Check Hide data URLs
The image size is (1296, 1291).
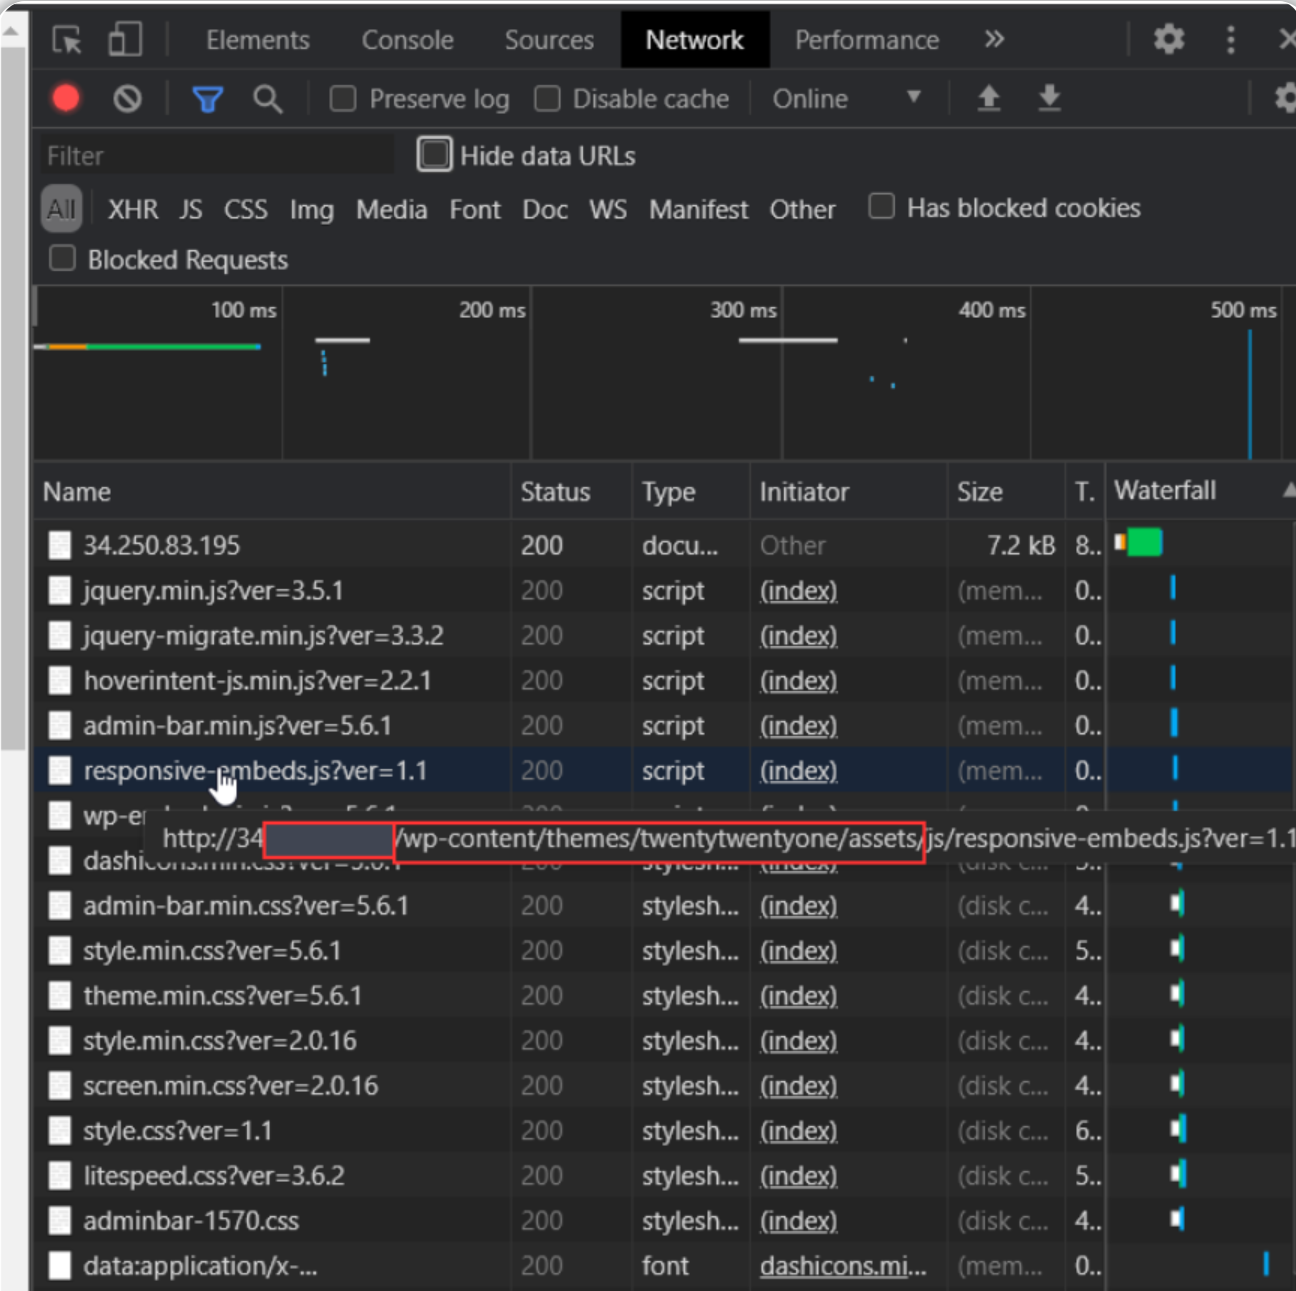[x=434, y=154]
